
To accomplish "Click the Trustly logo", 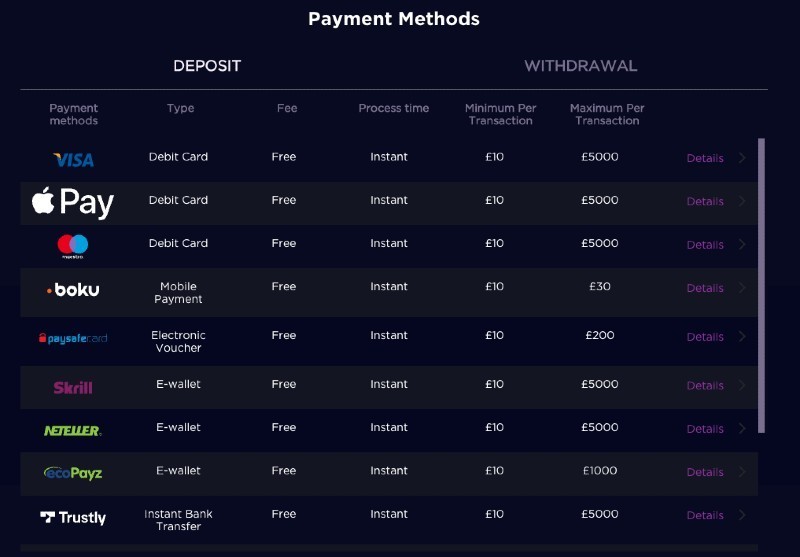I will coord(73,518).
